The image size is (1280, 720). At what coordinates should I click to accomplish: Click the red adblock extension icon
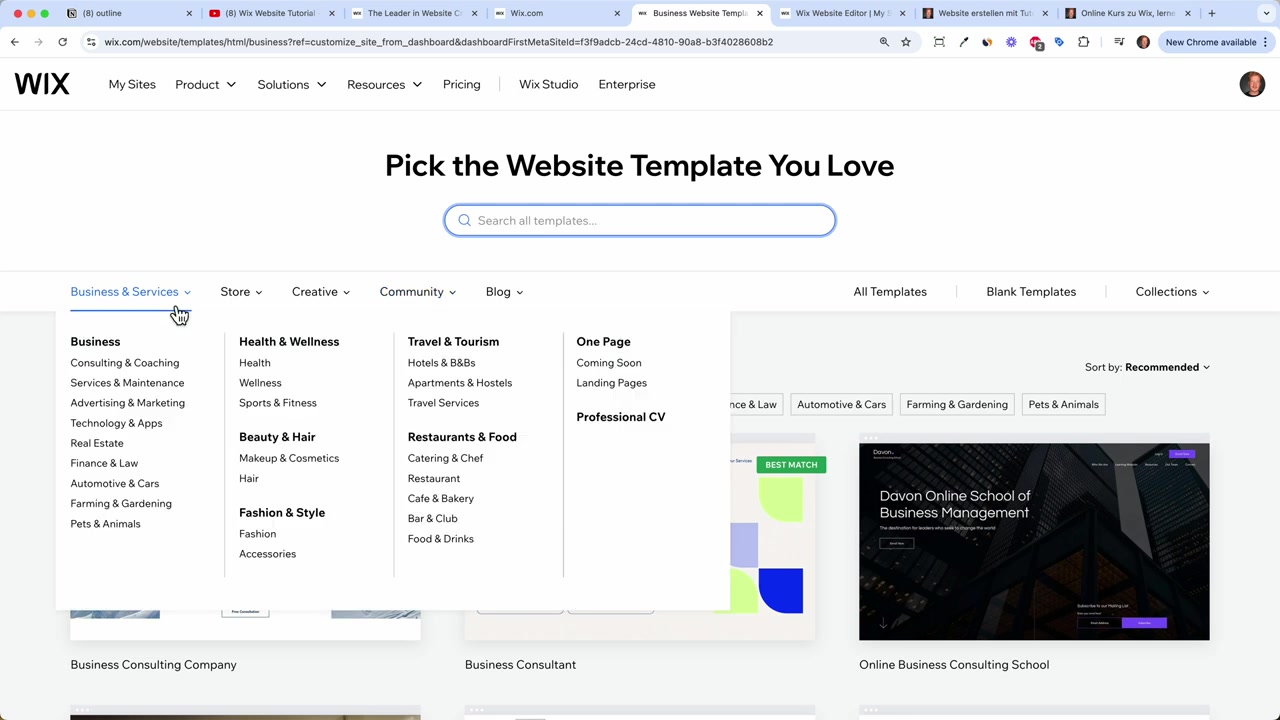click(1036, 43)
